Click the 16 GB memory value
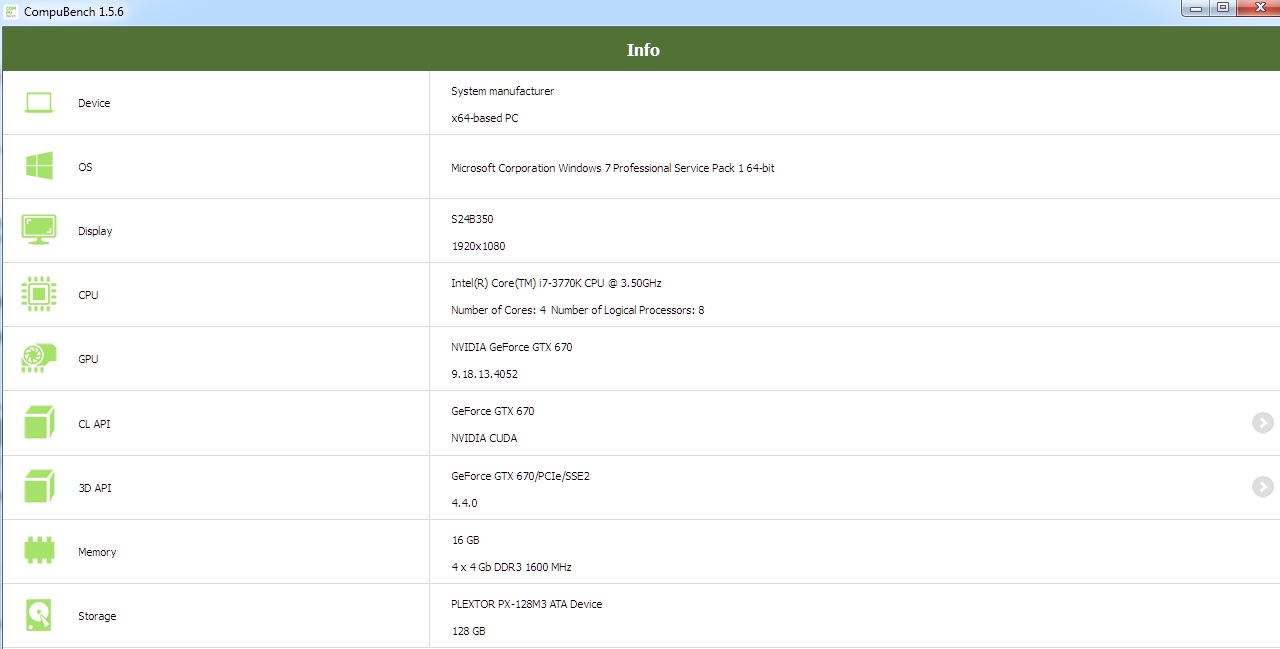 (465, 540)
